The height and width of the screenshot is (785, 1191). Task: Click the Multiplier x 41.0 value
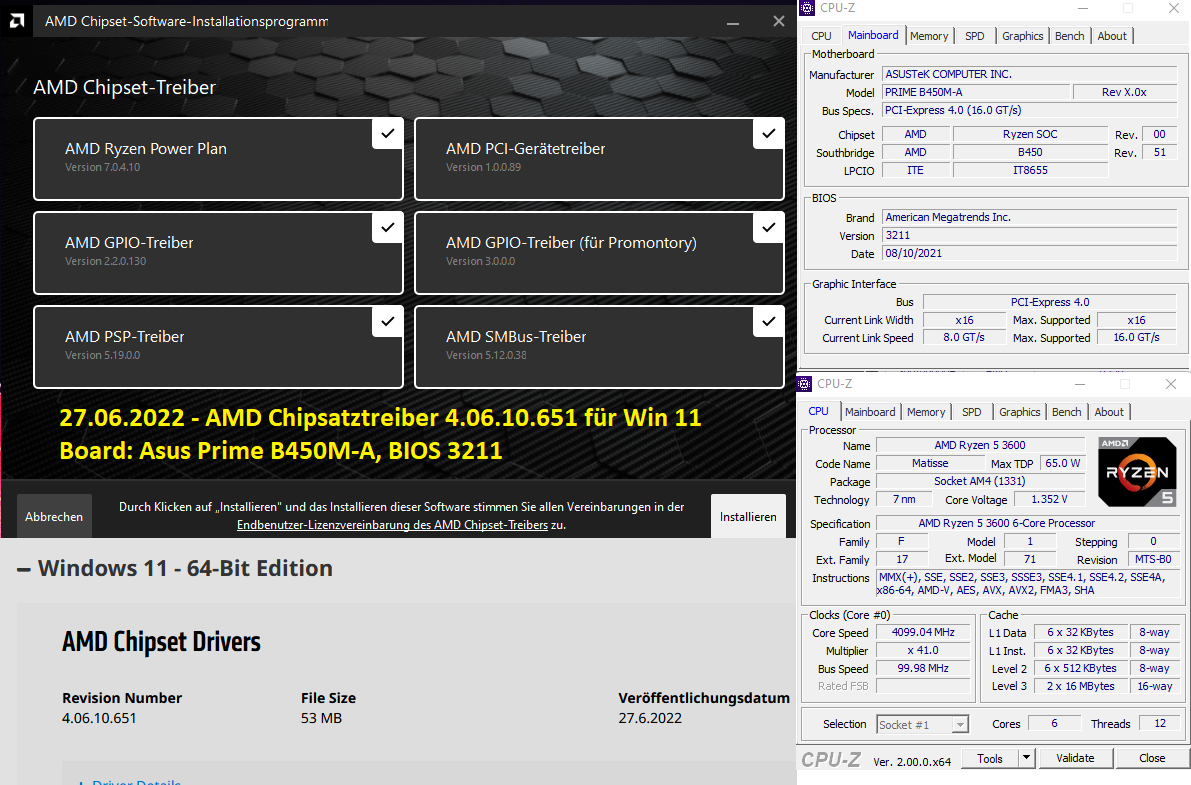(x=923, y=650)
